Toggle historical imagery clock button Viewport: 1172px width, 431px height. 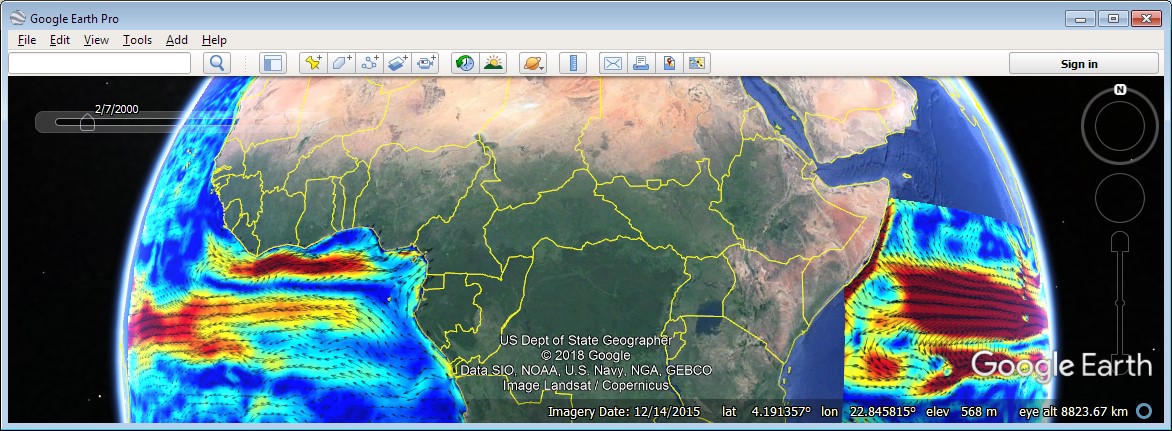(x=465, y=63)
